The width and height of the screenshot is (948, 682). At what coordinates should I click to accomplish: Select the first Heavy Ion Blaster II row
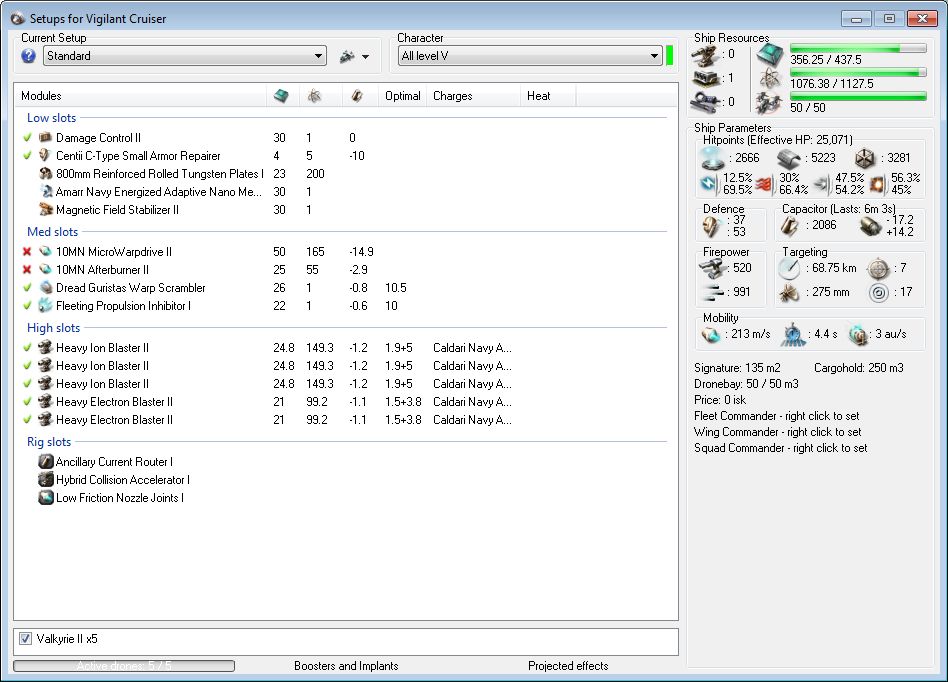click(102, 348)
